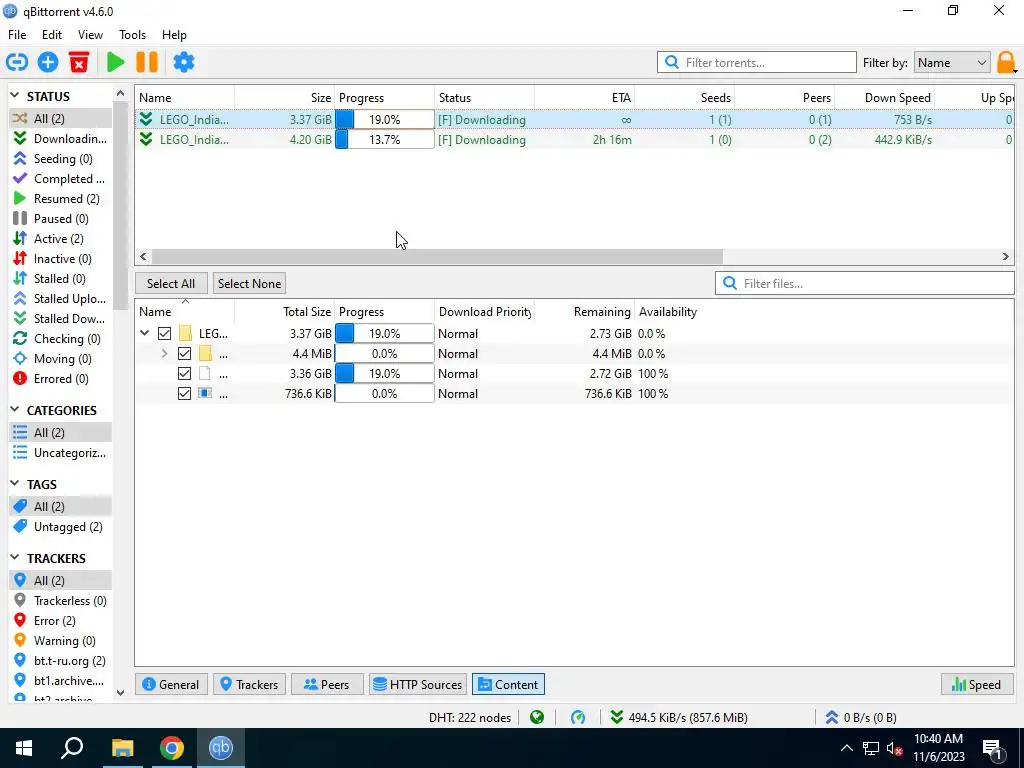Select the Moving (0) status filter

[x=60, y=359]
